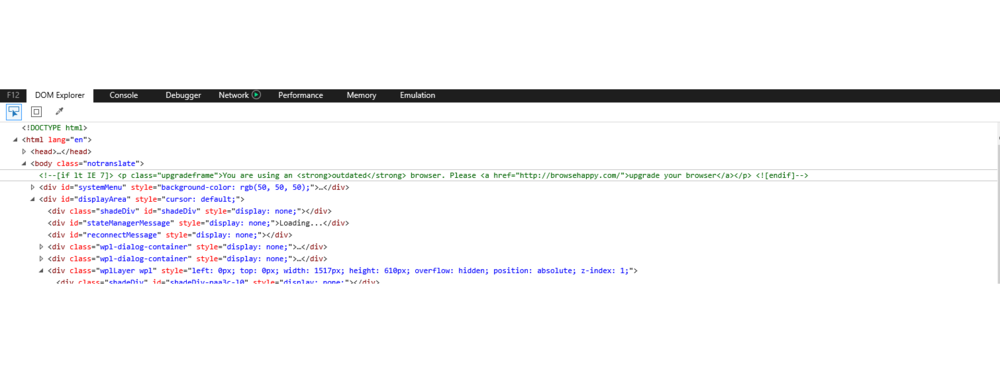Open the Network tab

click(233, 95)
